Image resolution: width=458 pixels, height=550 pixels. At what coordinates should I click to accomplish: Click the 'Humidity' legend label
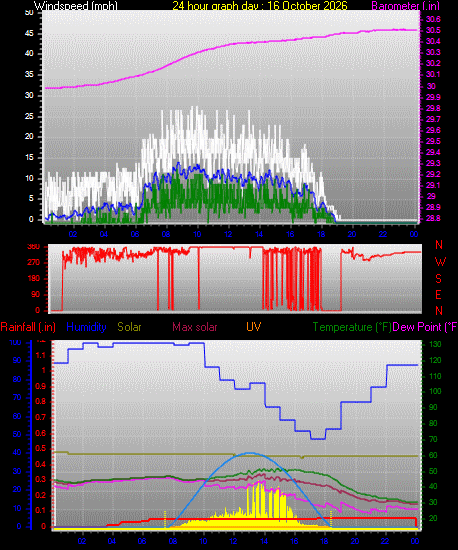[86, 327]
